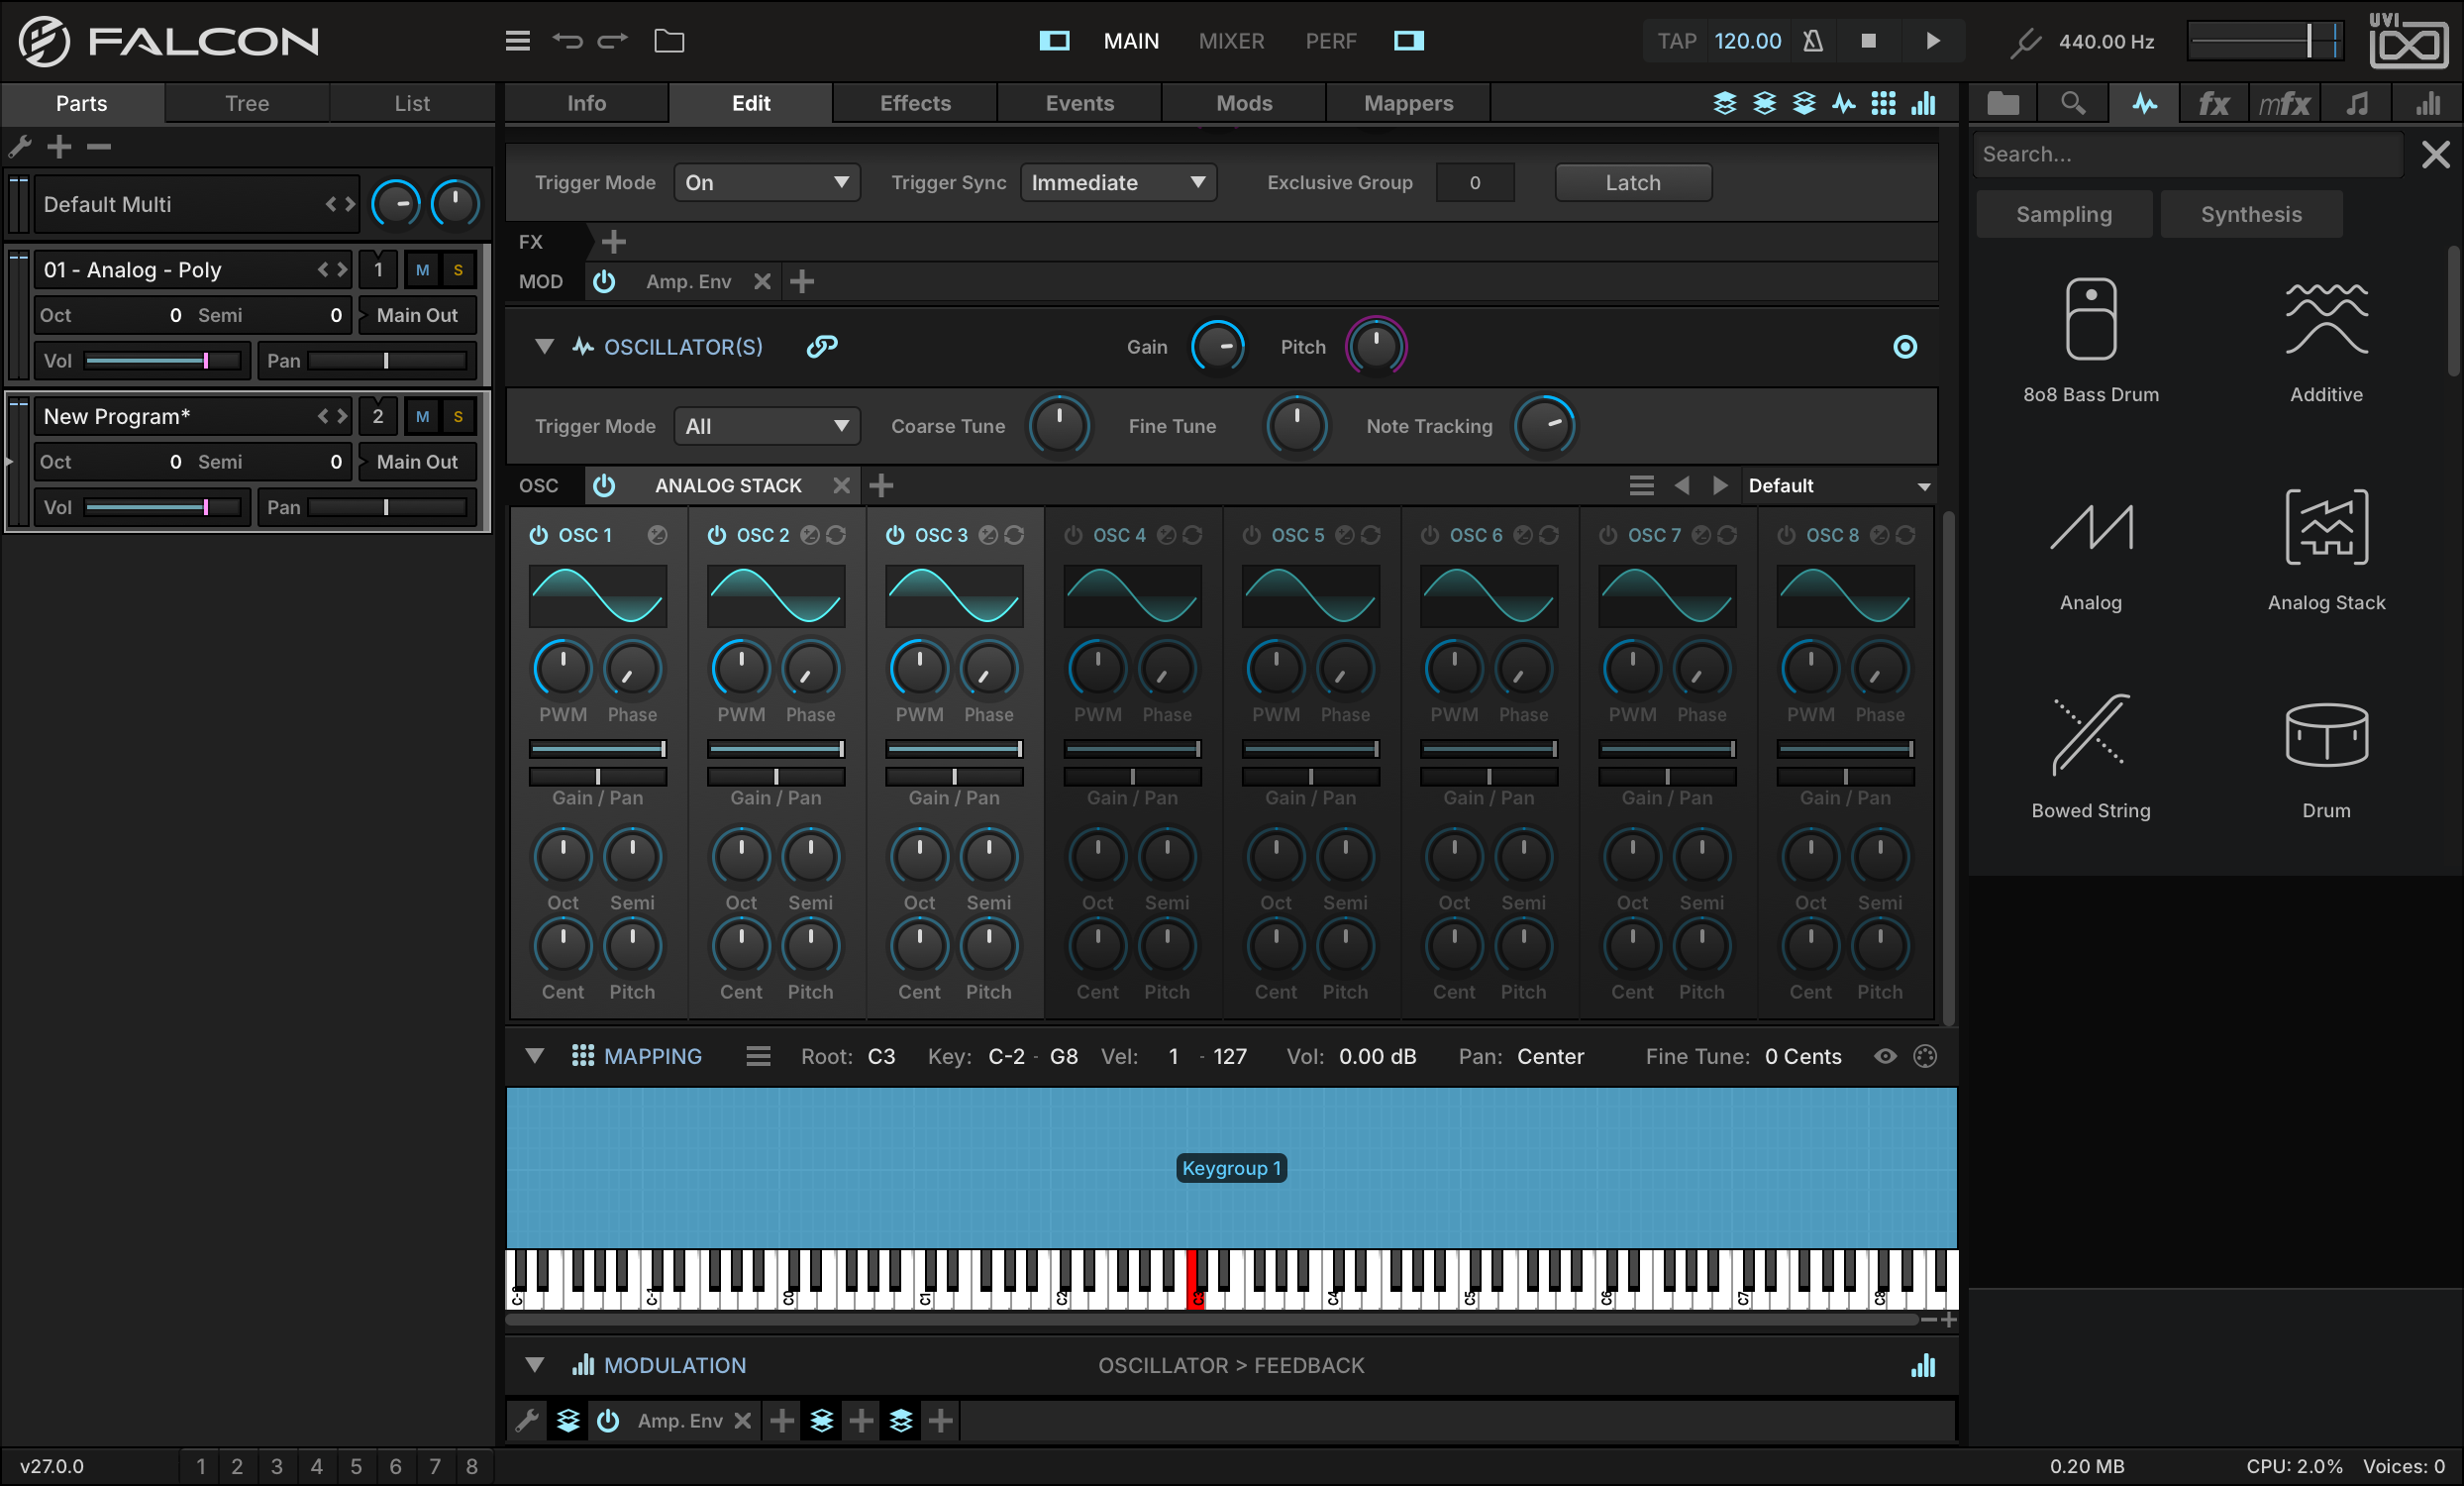The width and height of the screenshot is (2464, 1486).
Task: Click the Sampling filter button
Action: (x=2063, y=214)
